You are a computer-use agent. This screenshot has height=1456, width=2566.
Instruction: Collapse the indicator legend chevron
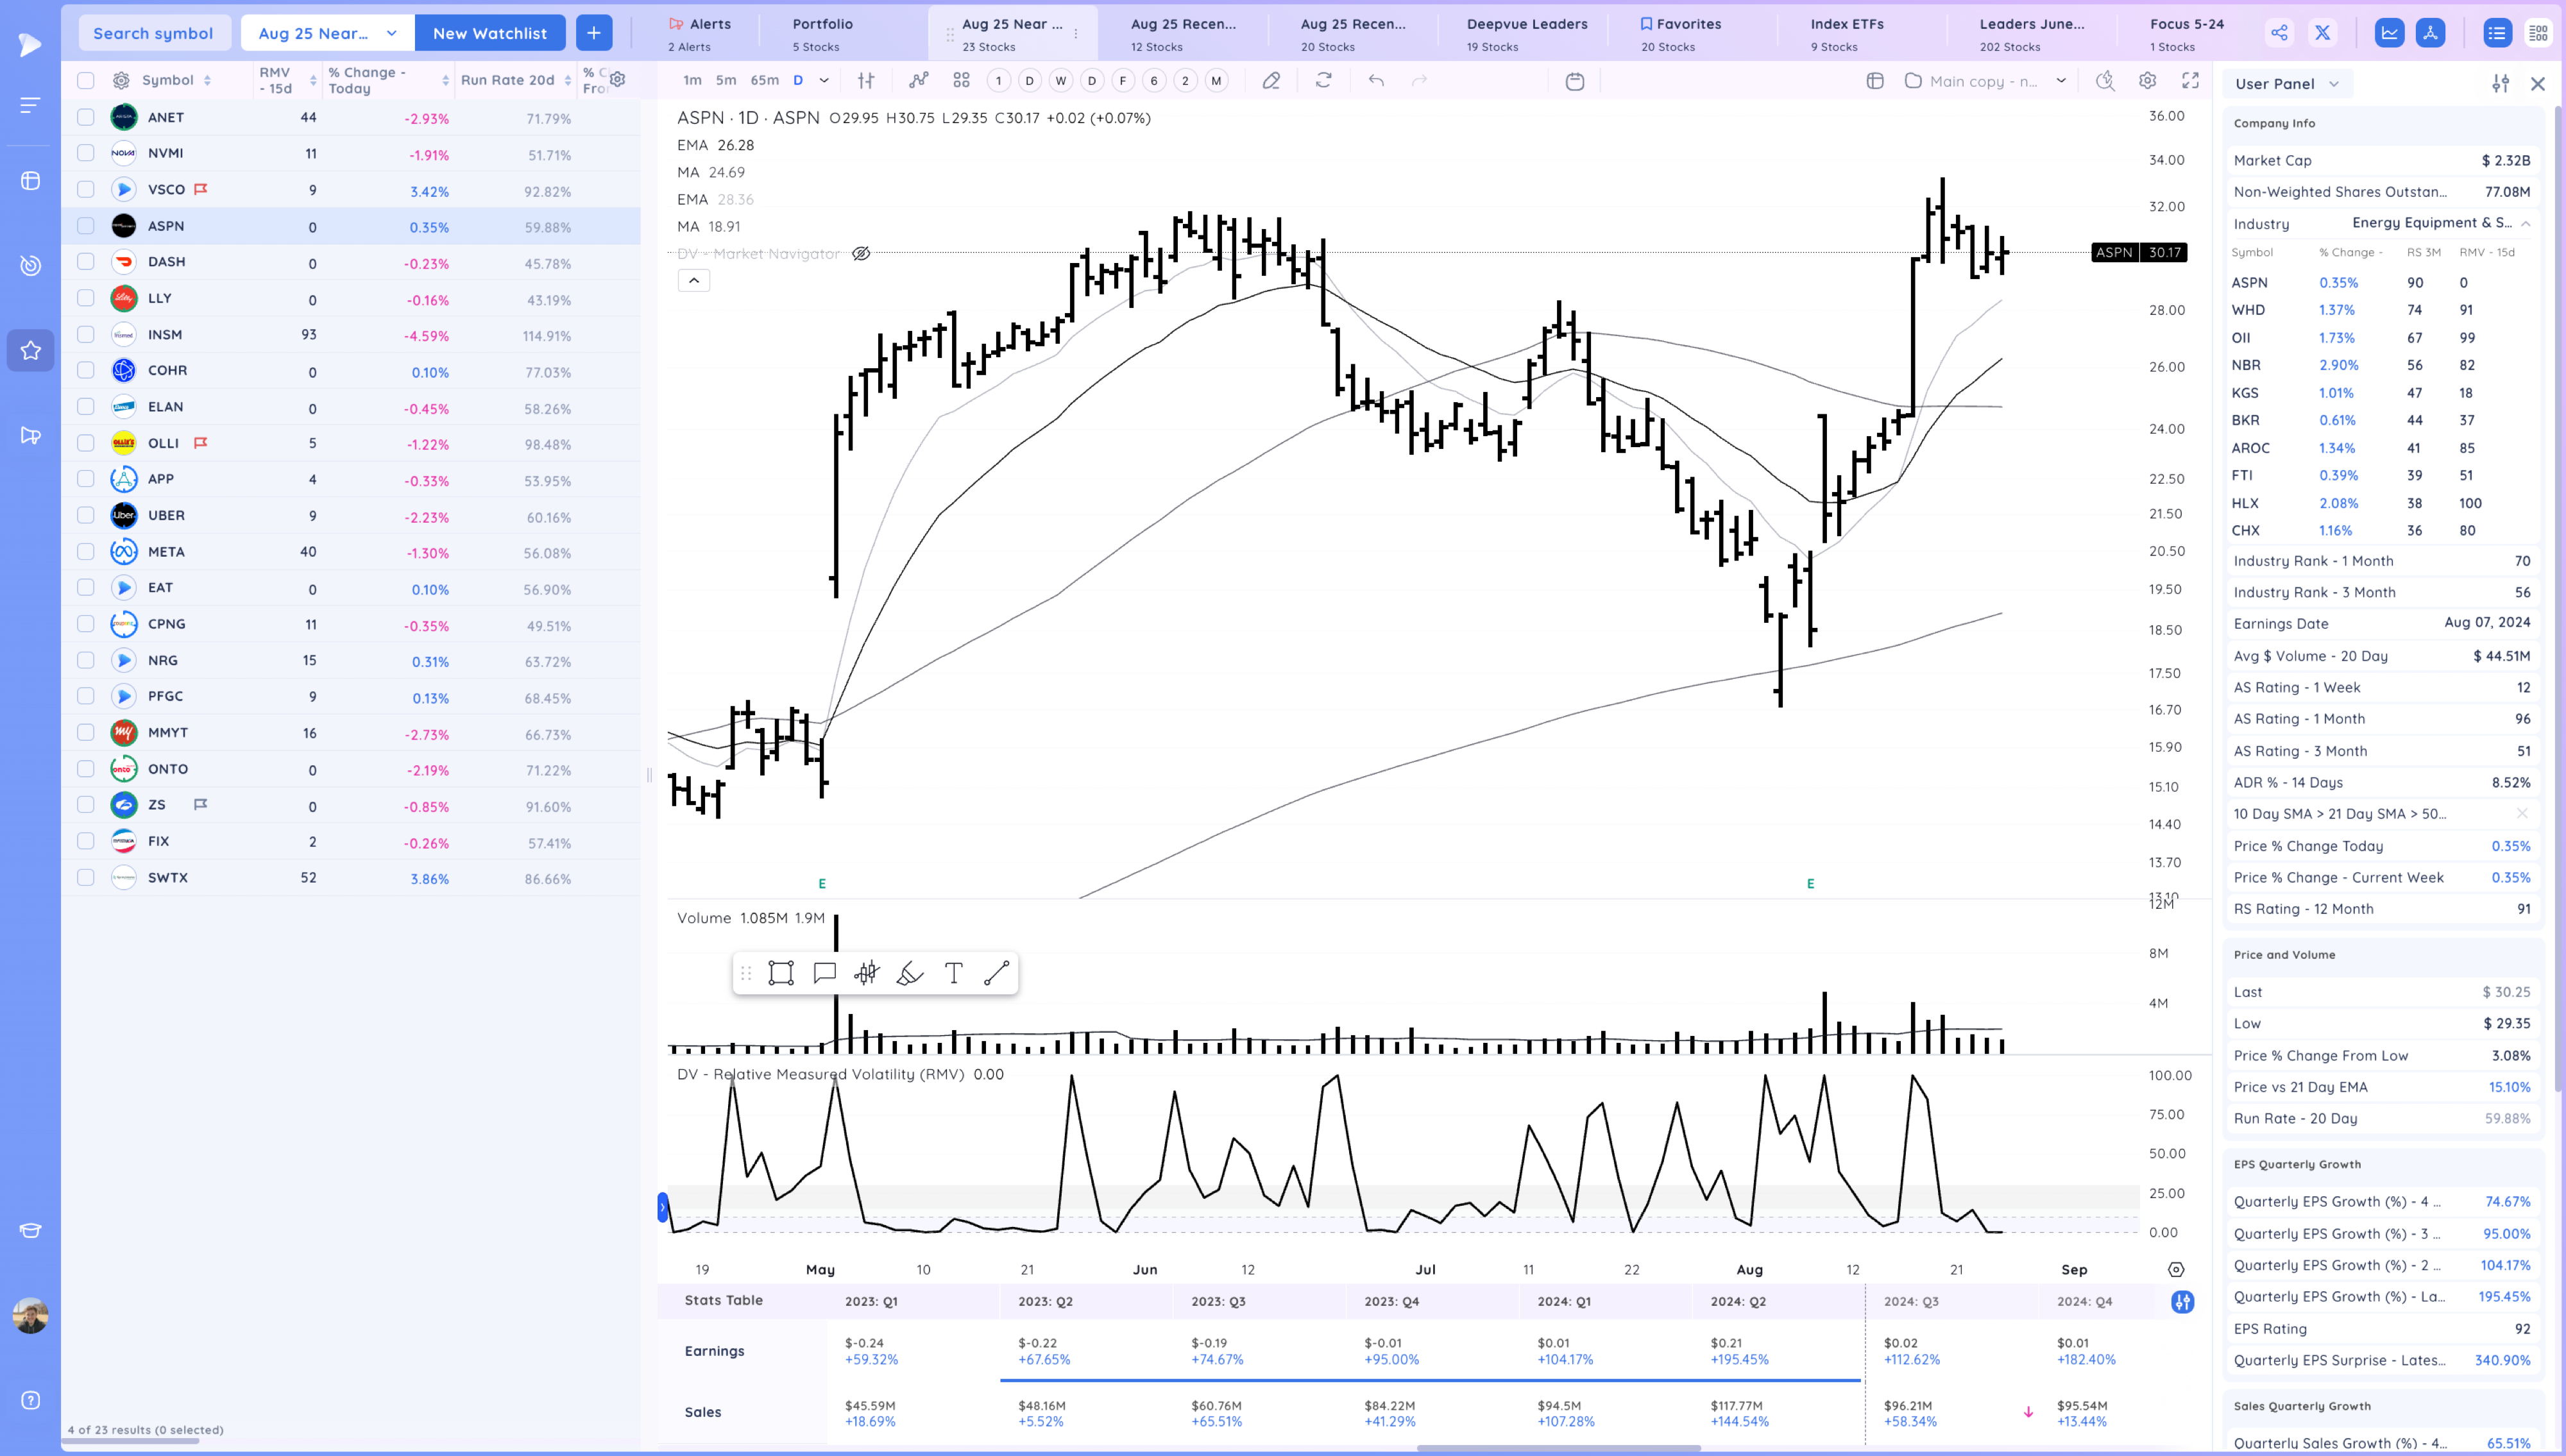(x=694, y=281)
